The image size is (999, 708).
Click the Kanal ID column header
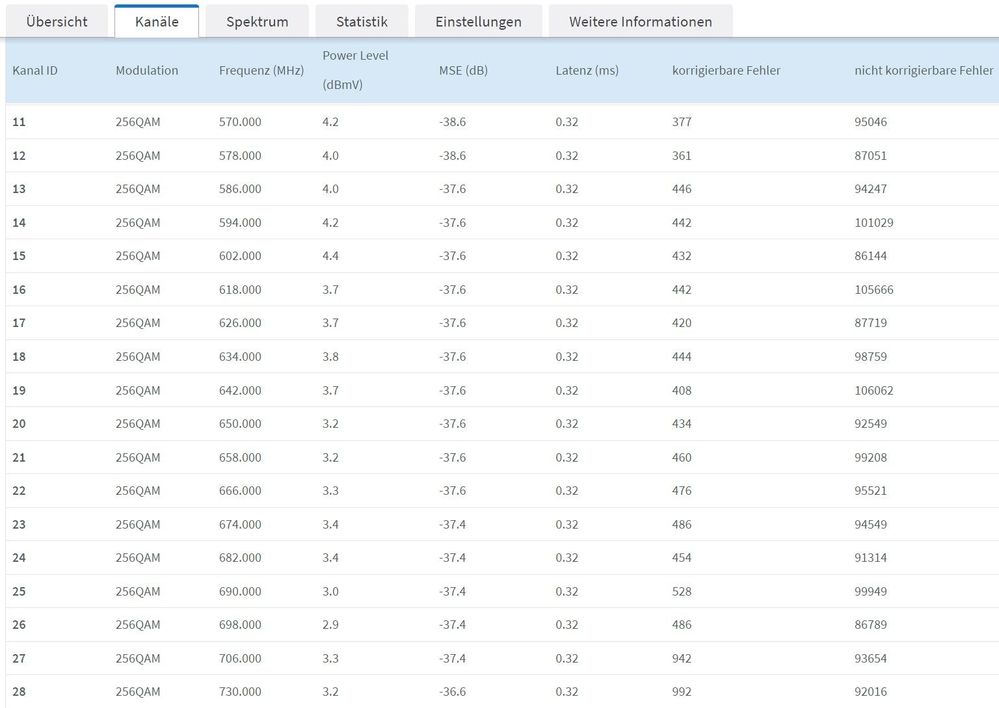pyautogui.click(x=35, y=71)
